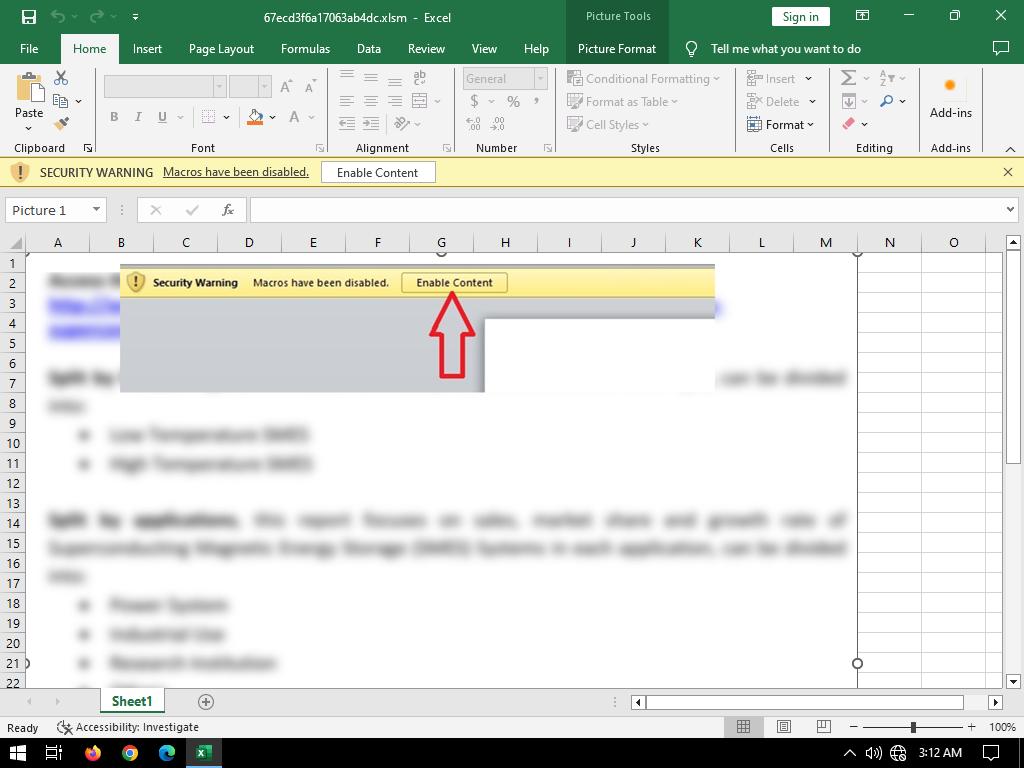Expand the formula bar
The image size is (1024, 768).
point(1010,210)
